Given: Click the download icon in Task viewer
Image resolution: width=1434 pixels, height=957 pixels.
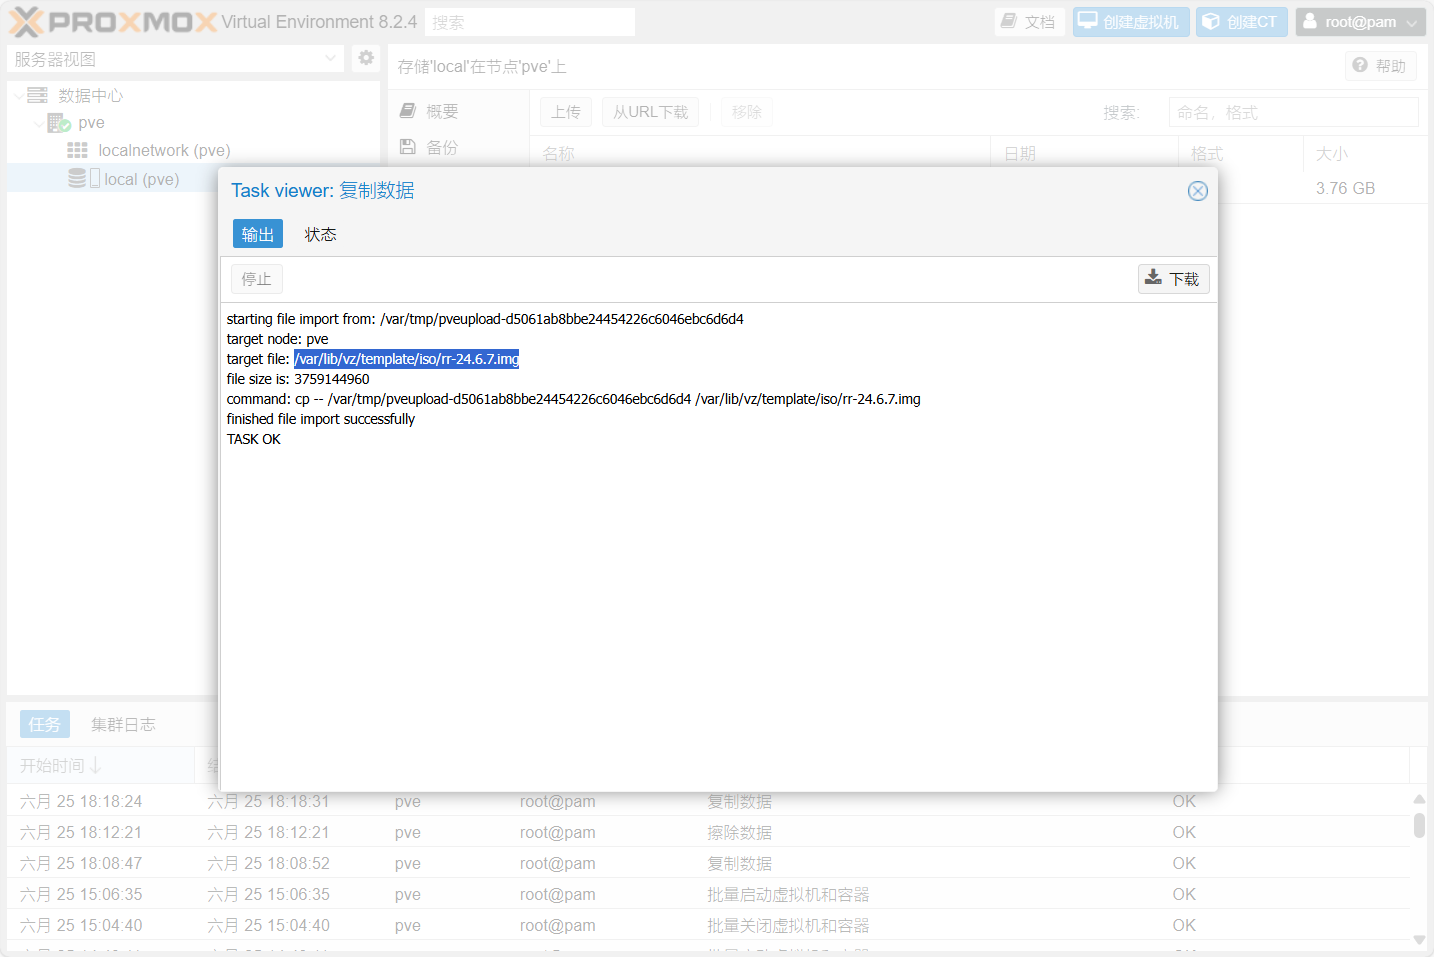Looking at the screenshot, I should tap(1153, 278).
